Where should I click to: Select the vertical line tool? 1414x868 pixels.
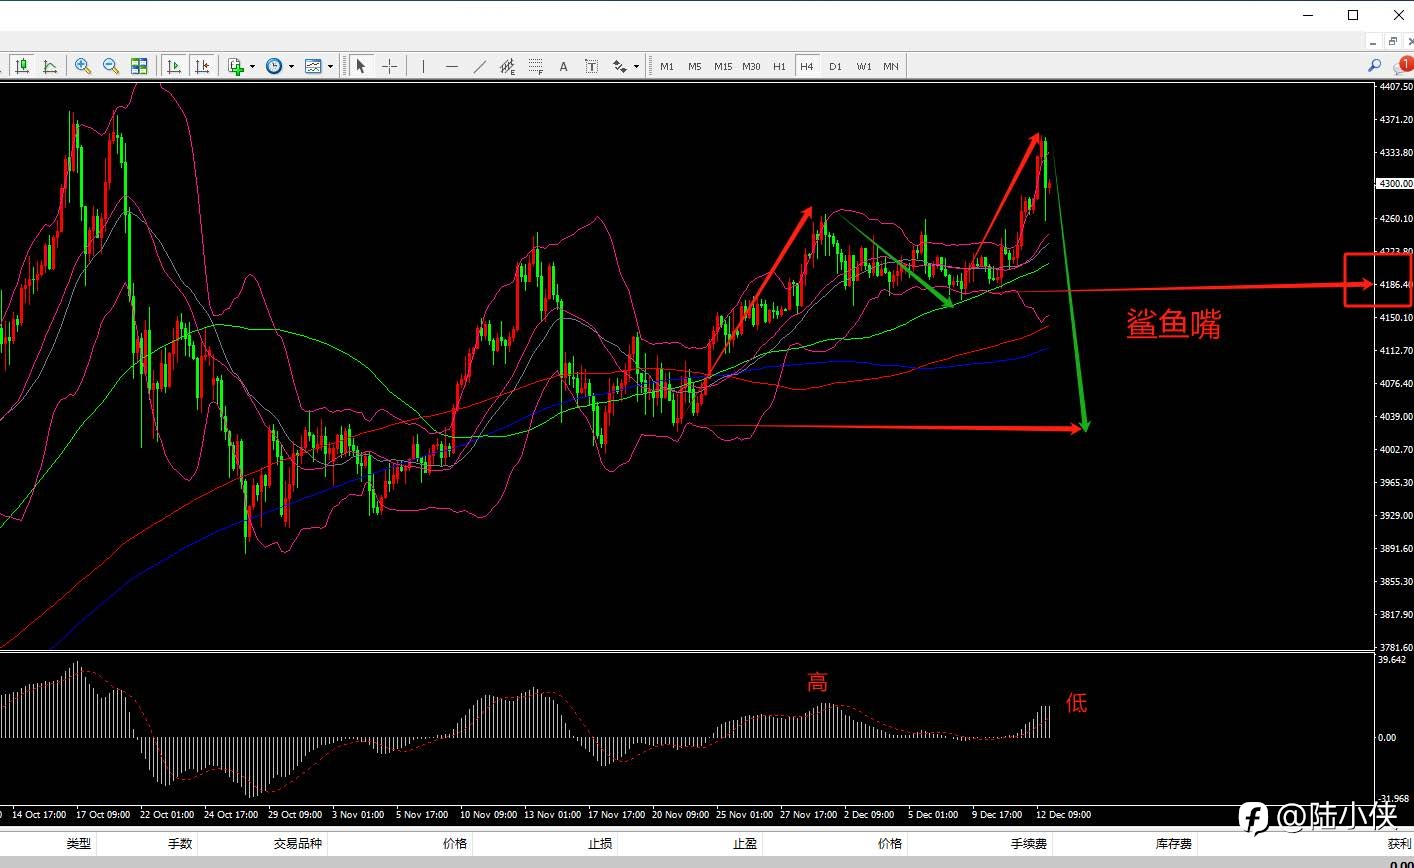click(x=423, y=66)
